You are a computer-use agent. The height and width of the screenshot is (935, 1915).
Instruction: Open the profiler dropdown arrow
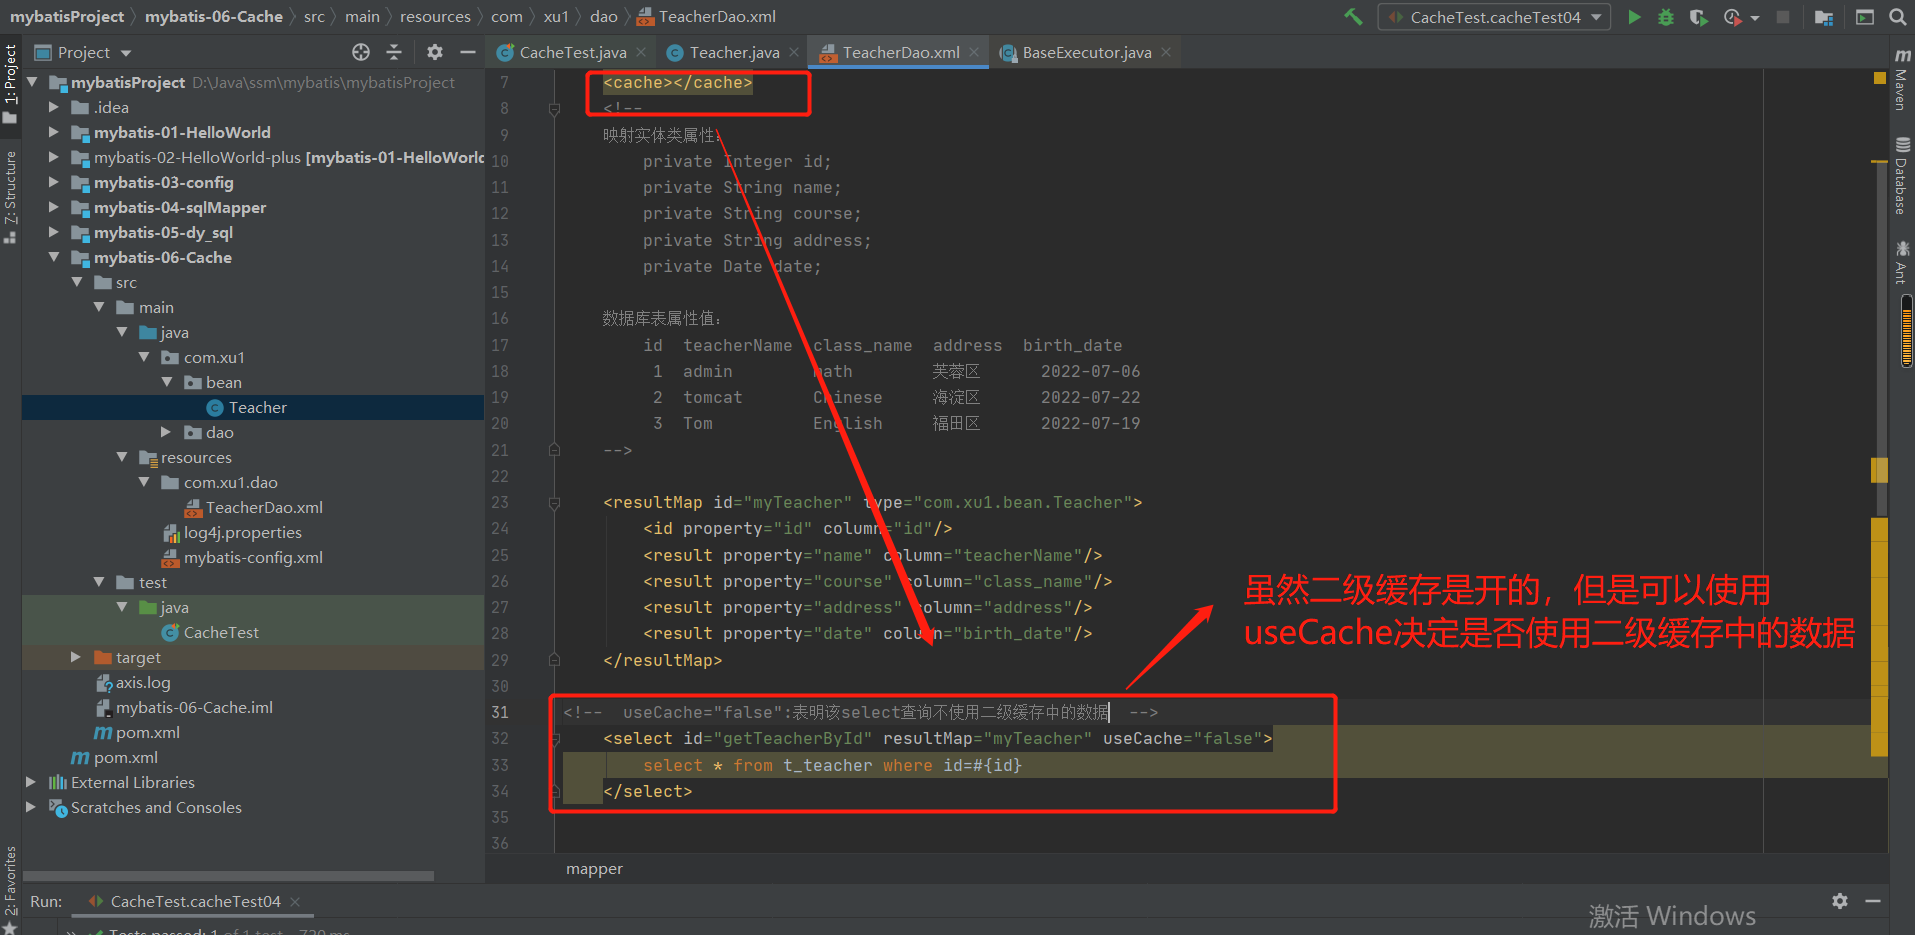click(x=1755, y=18)
